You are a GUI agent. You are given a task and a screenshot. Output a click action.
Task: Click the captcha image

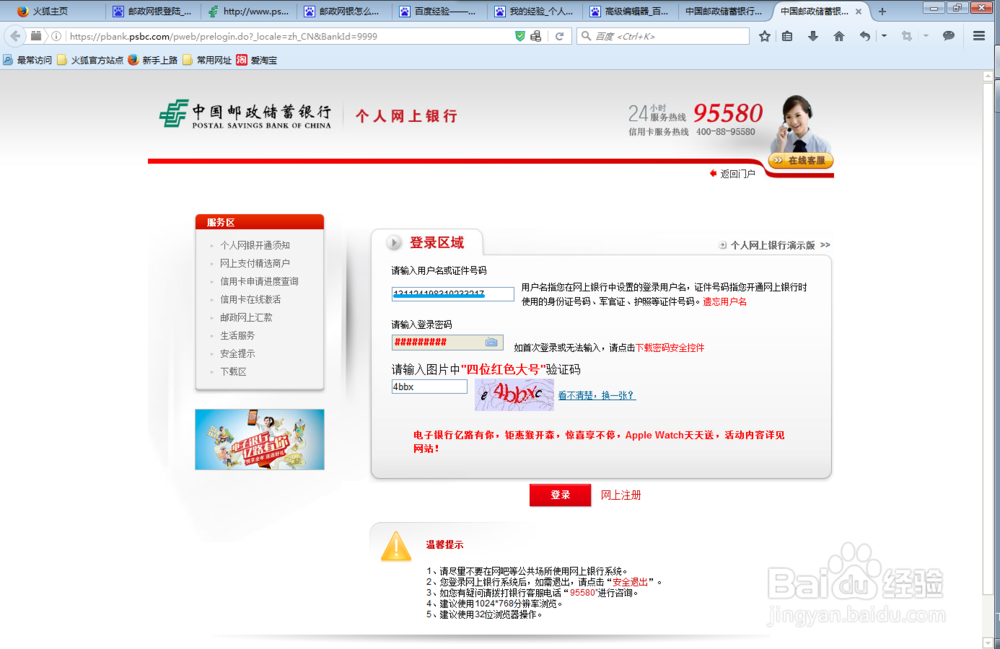514,395
